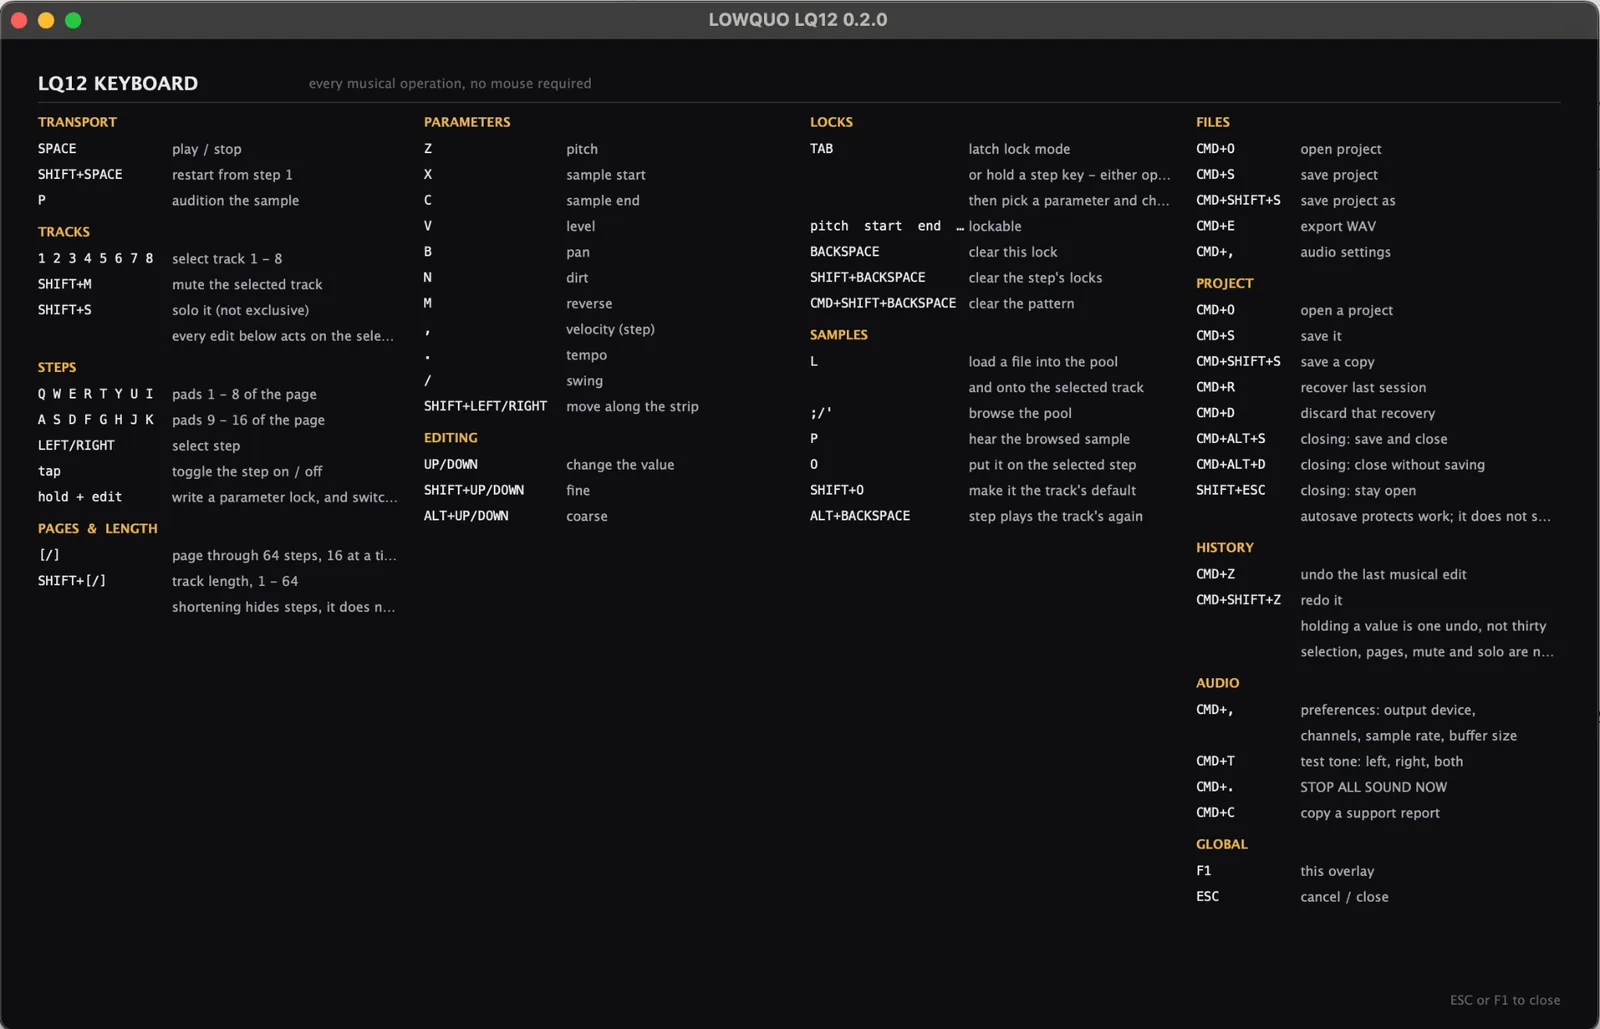
Task: Click 'every musical operation, no mouse required' subtitle
Action: click(450, 84)
